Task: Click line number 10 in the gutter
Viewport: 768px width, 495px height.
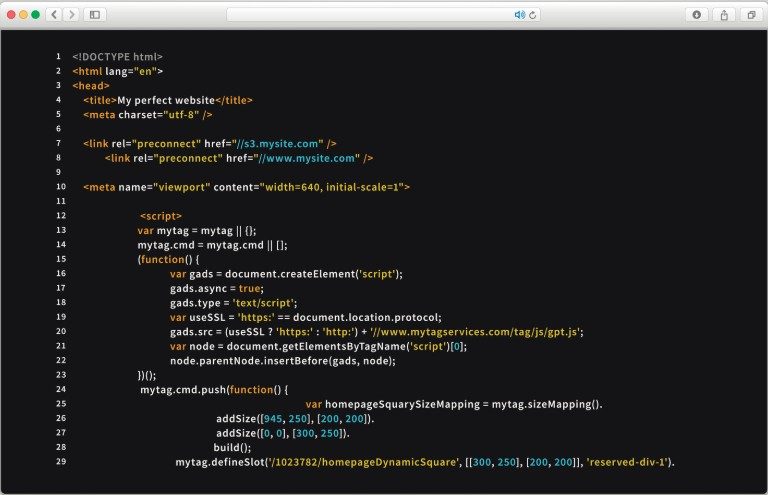Action: point(61,187)
